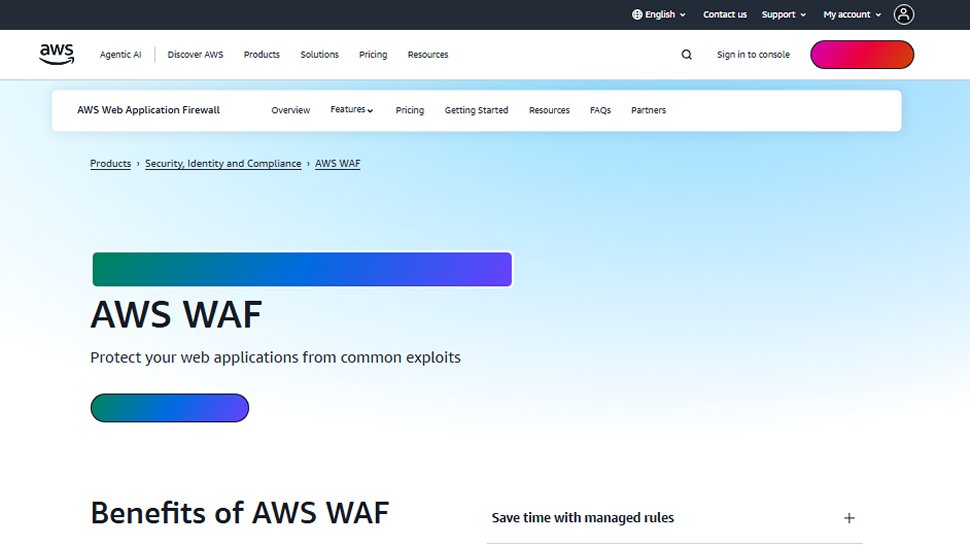Open the Products top menu

tap(262, 54)
